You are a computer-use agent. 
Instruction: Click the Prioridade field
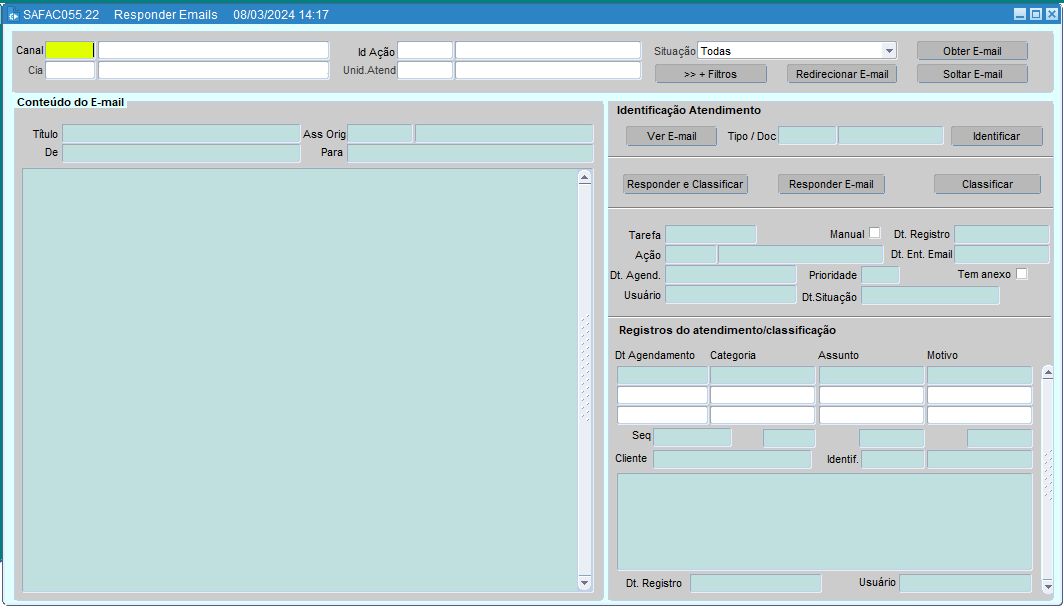click(x=880, y=275)
